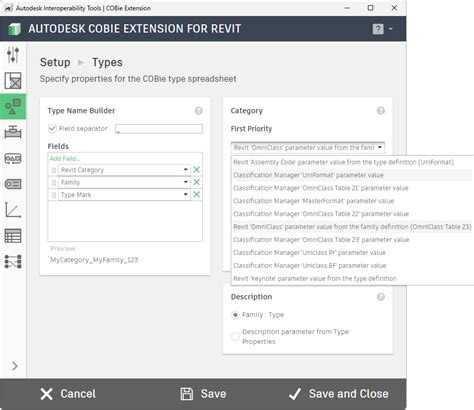This screenshot has width=474, height=410.
Task: Remove the Family field
Action: coord(197,182)
